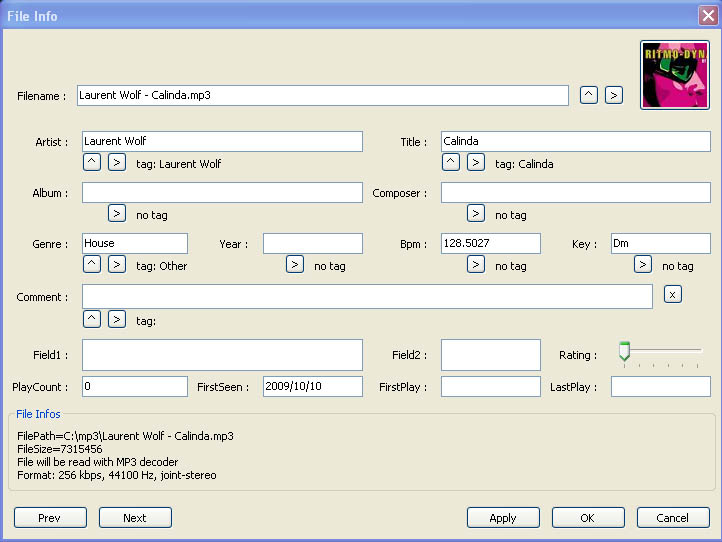Image resolution: width=722 pixels, height=542 pixels.
Task: Cancel the File Info dialog
Action: 673,518
